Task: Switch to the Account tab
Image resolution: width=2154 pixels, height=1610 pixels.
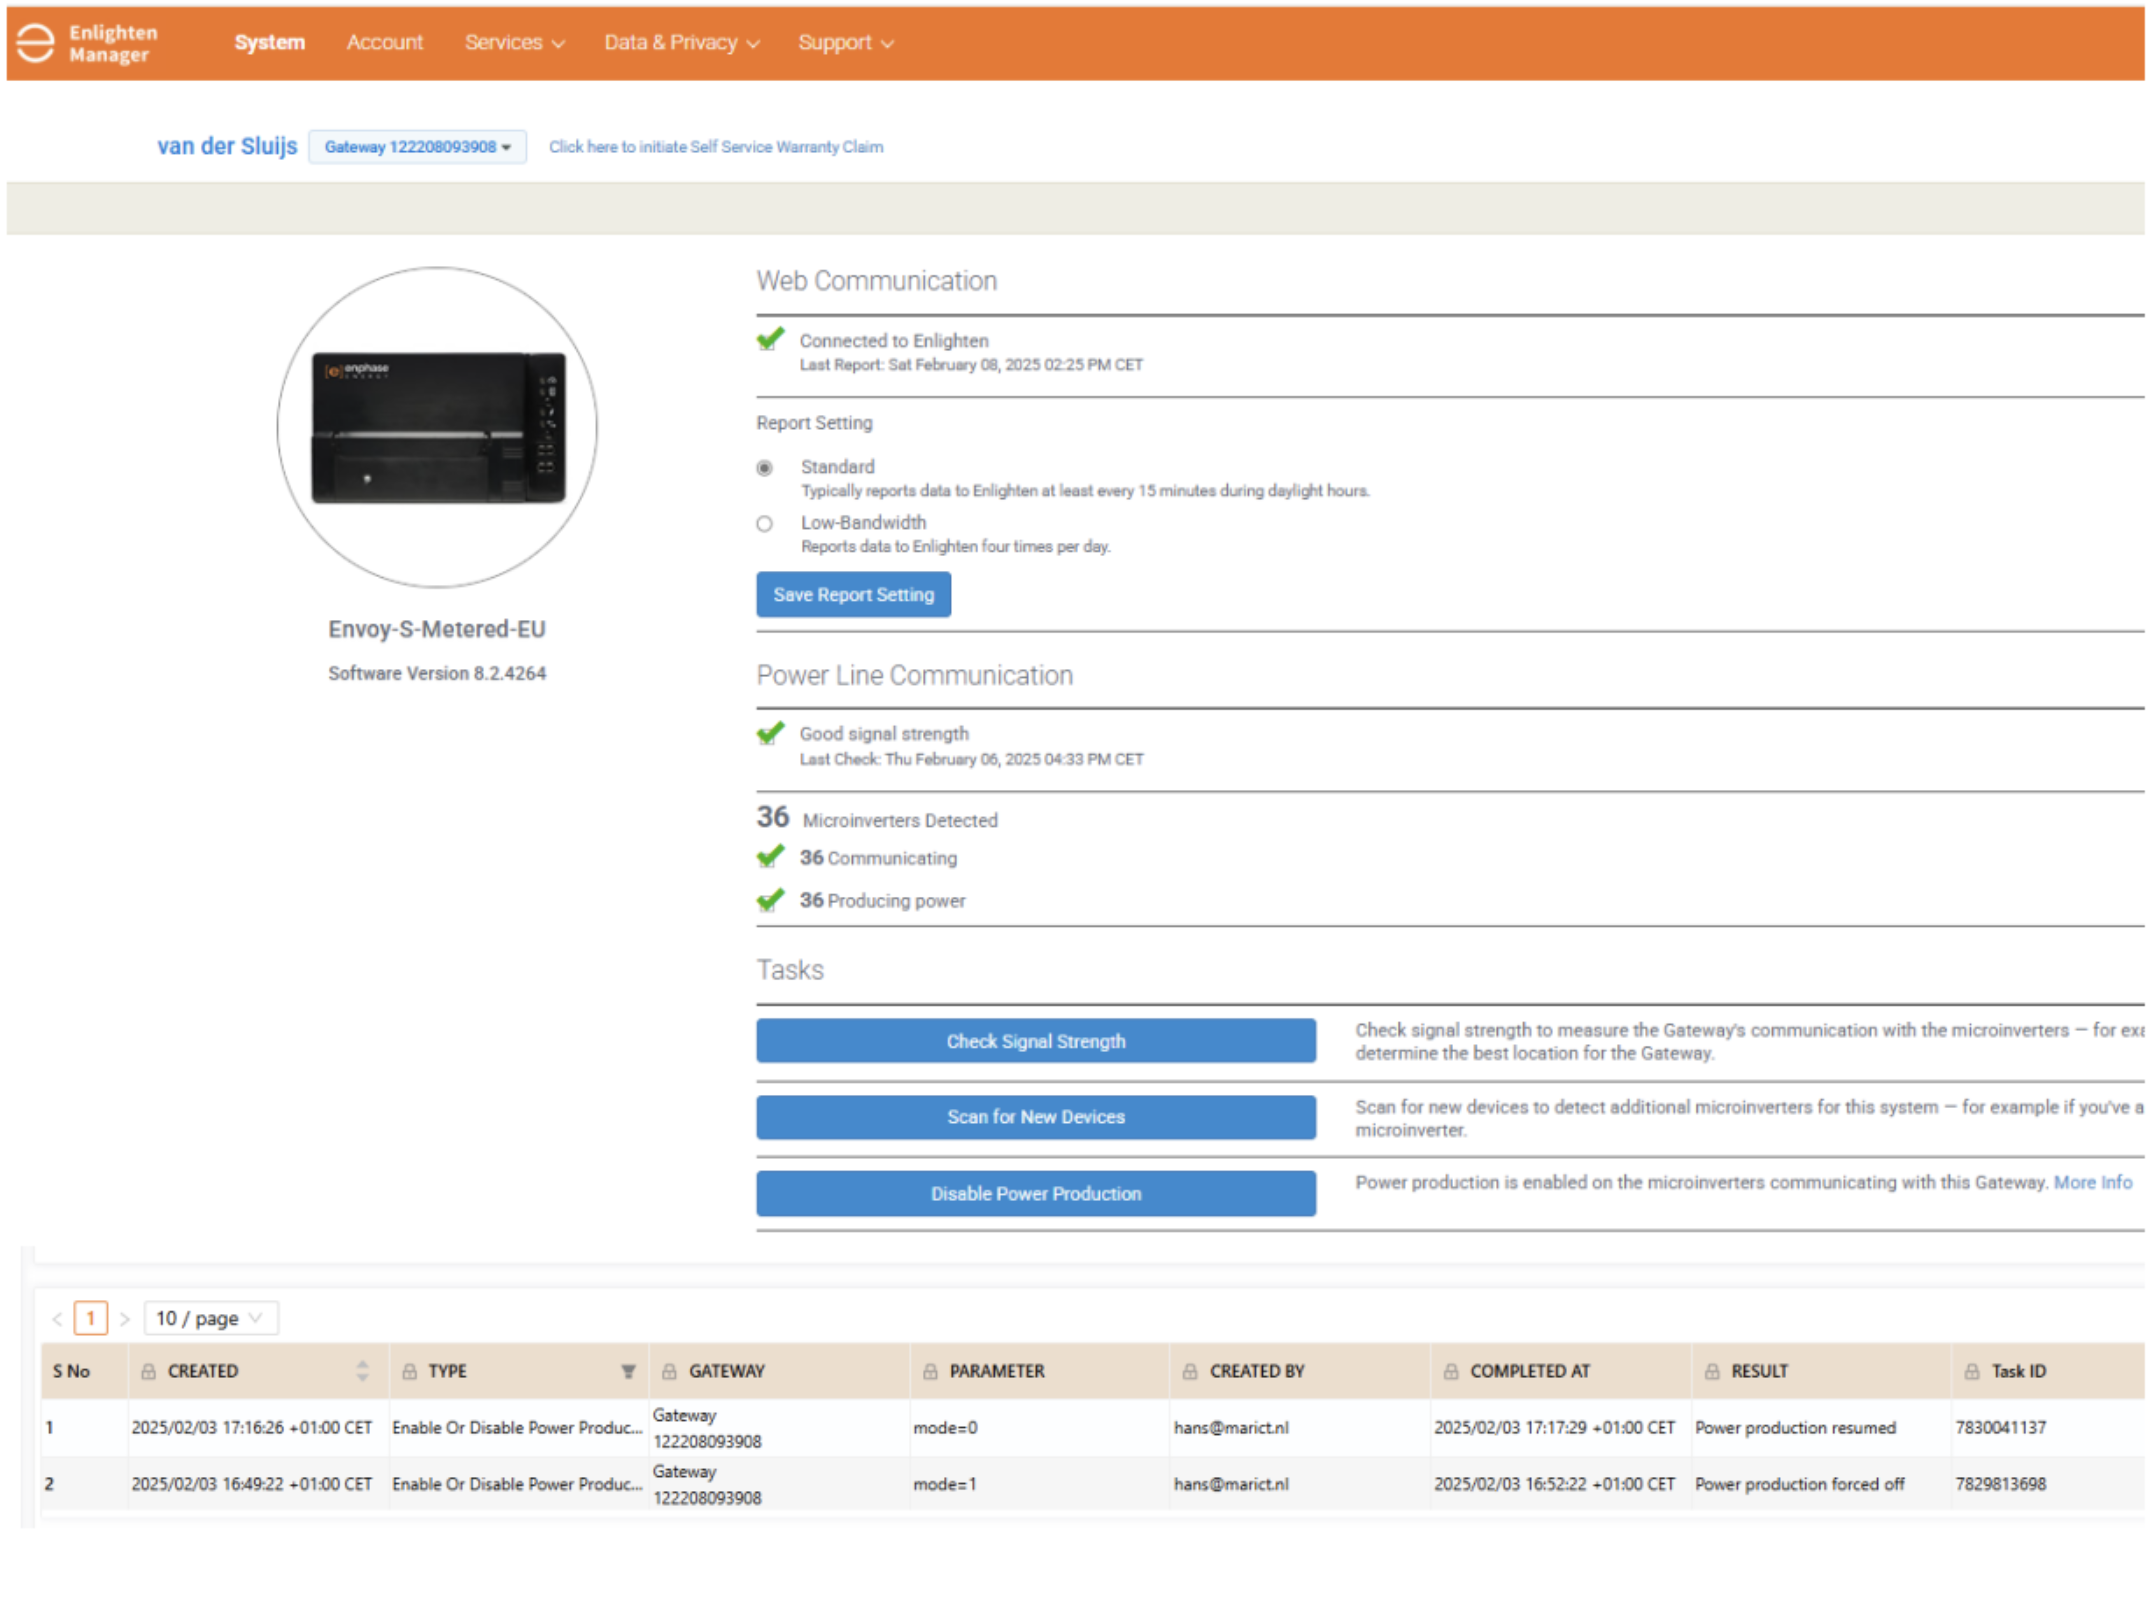Action: coord(384,43)
